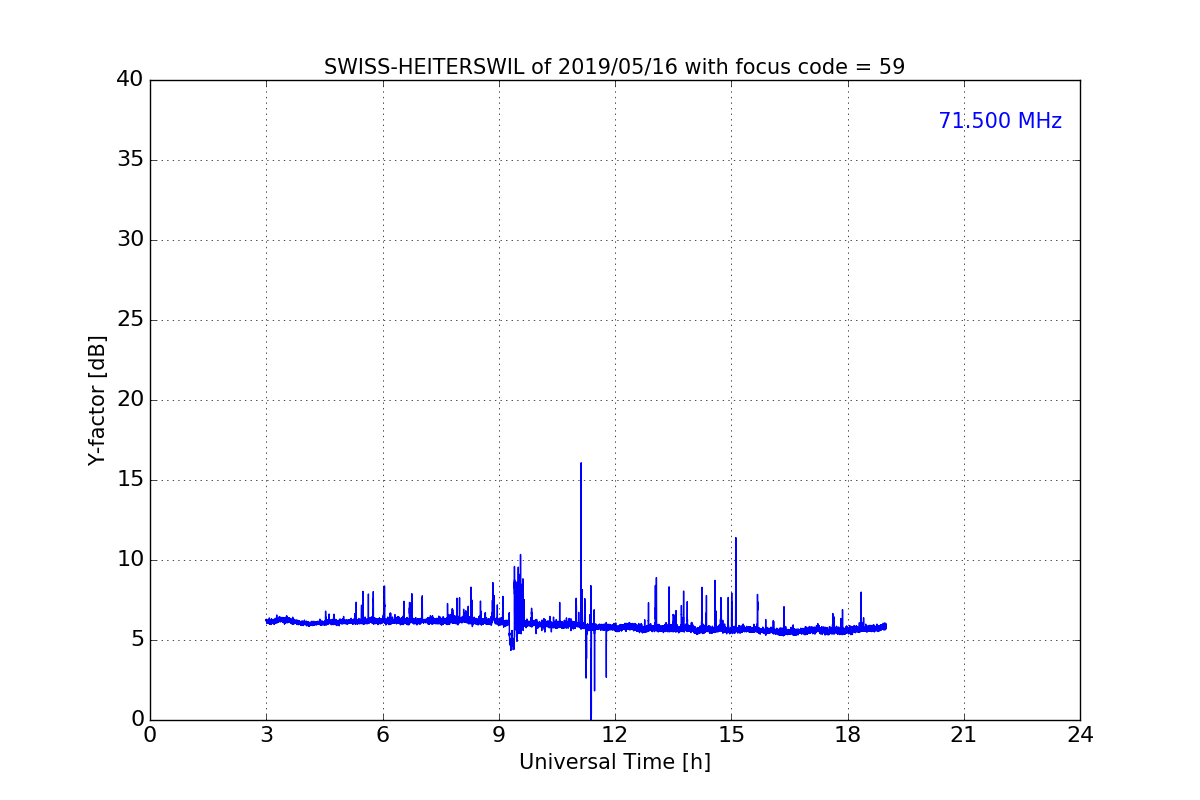Click the y-axis tick label 25
The height and width of the screenshot is (800, 1200).
point(130,320)
